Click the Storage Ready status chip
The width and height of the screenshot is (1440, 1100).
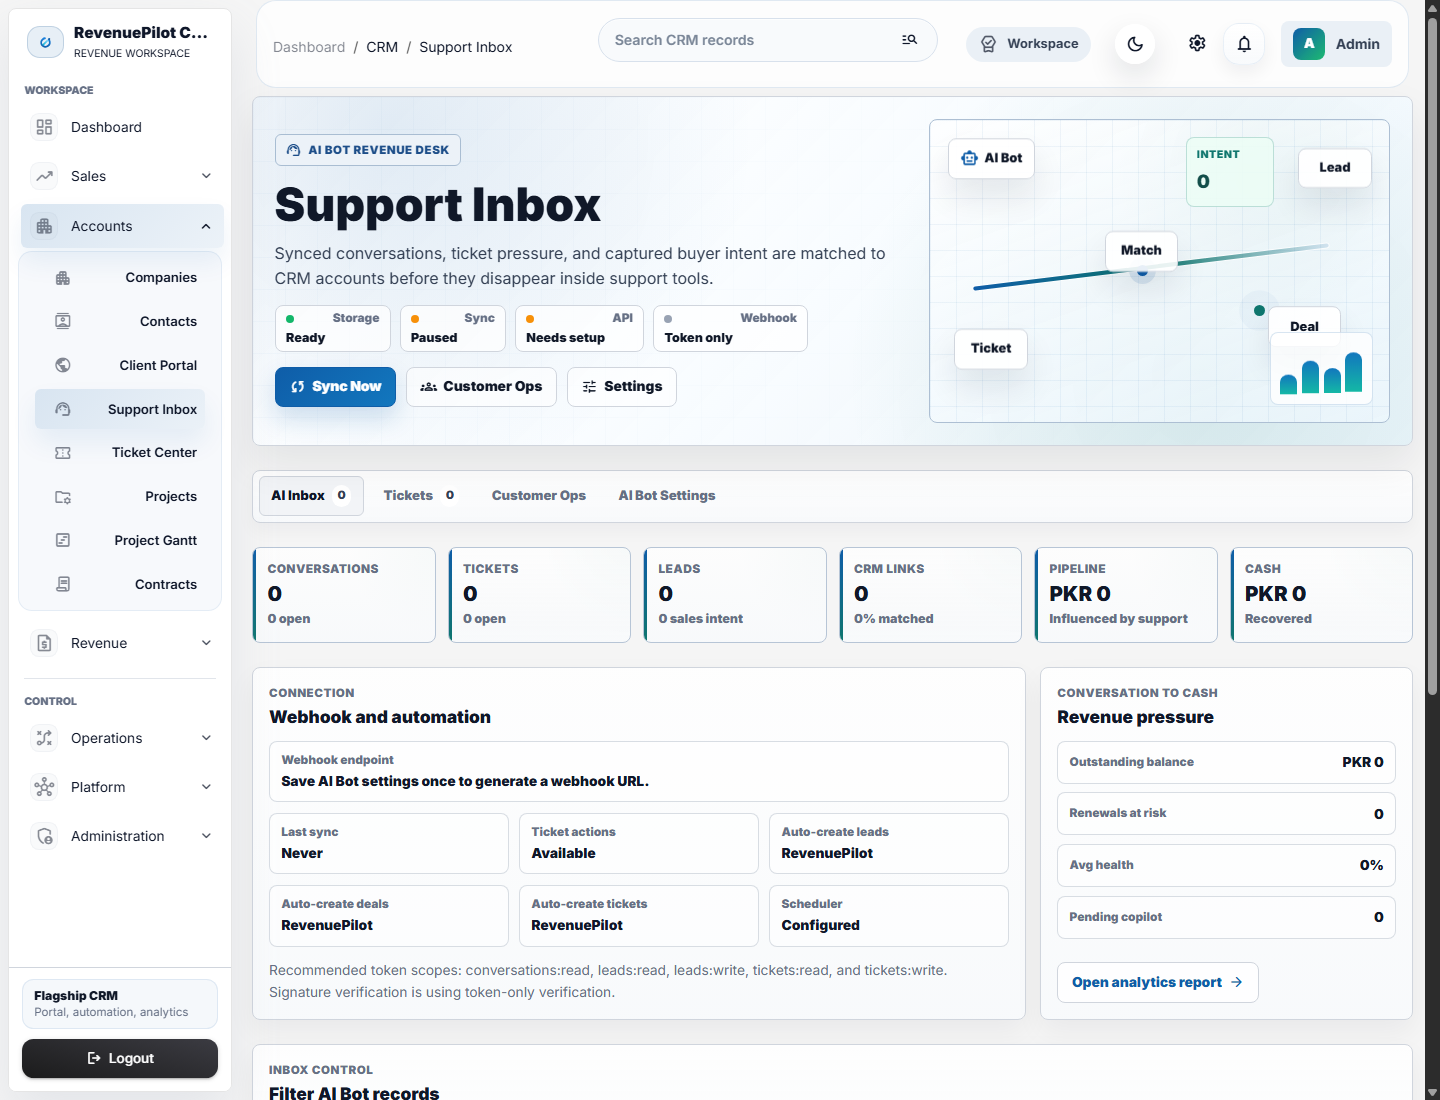pyautogui.click(x=333, y=329)
